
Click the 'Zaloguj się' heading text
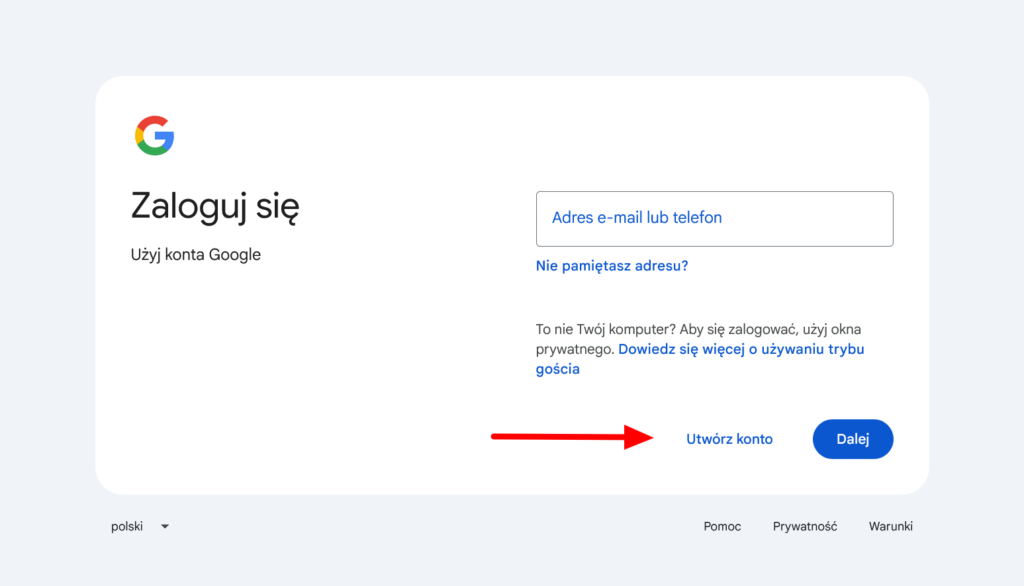[215, 207]
